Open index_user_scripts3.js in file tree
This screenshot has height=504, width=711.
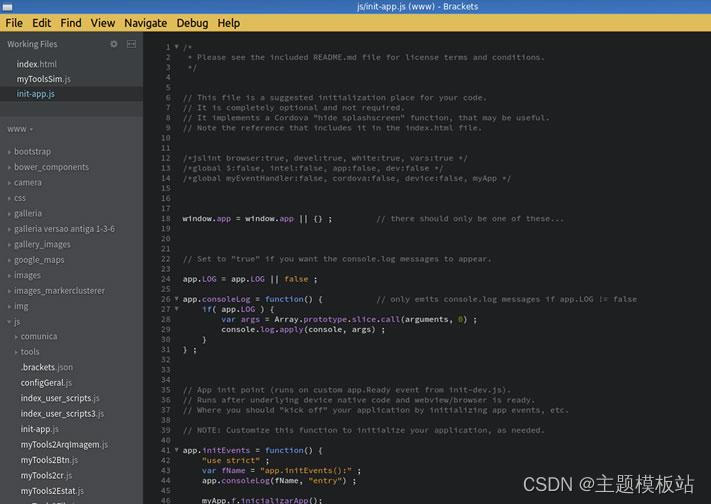tap(62, 414)
